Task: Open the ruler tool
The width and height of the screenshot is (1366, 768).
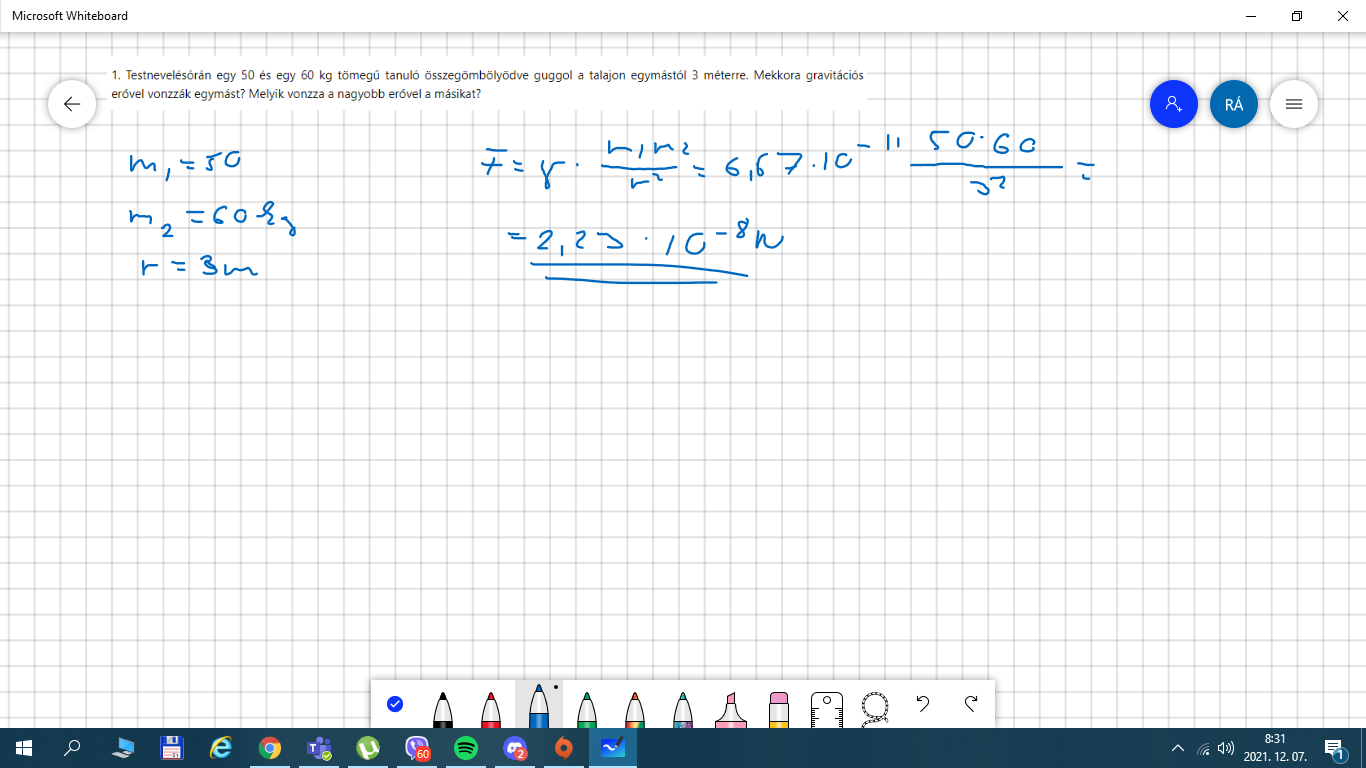Action: (x=827, y=708)
